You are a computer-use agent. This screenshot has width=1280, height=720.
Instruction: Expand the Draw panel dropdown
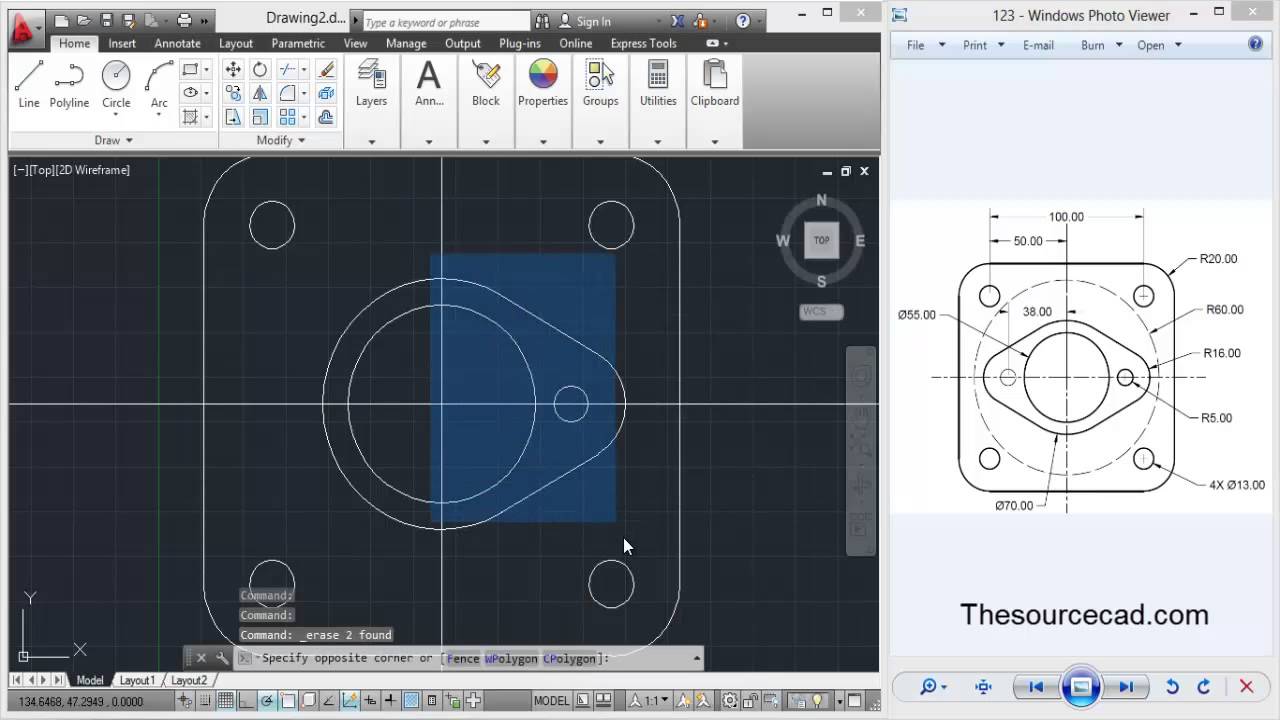[x=114, y=140]
